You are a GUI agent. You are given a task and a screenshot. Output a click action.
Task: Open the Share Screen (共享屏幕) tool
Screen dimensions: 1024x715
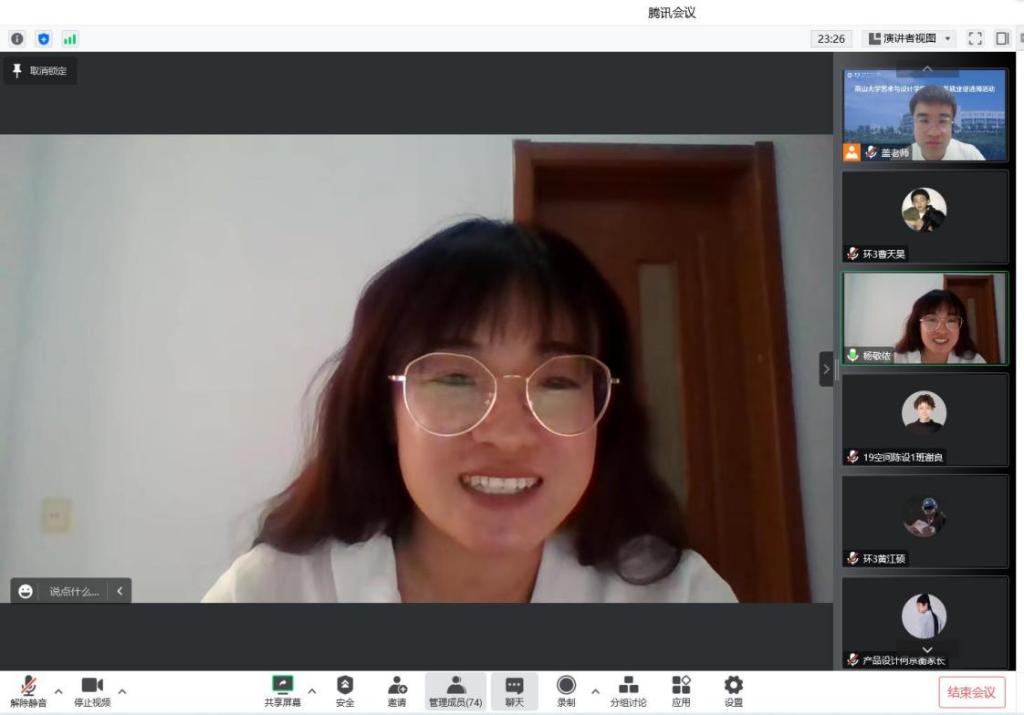coord(282,690)
